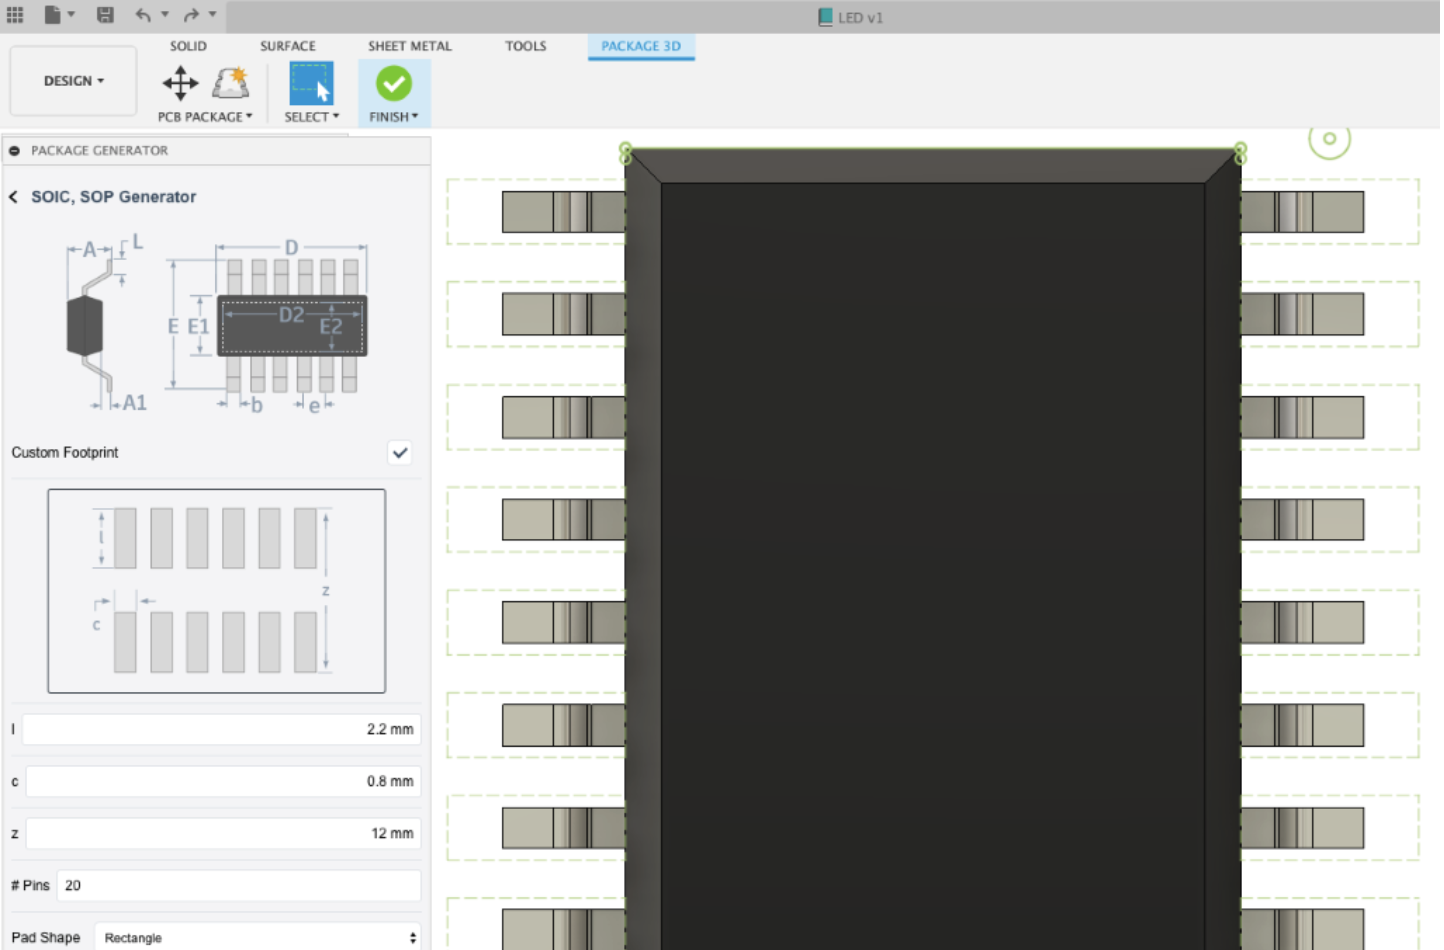This screenshot has height=950, width=1444.
Task: Click the look-at target icon in the canvas
Action: [x=1329, y=139]
